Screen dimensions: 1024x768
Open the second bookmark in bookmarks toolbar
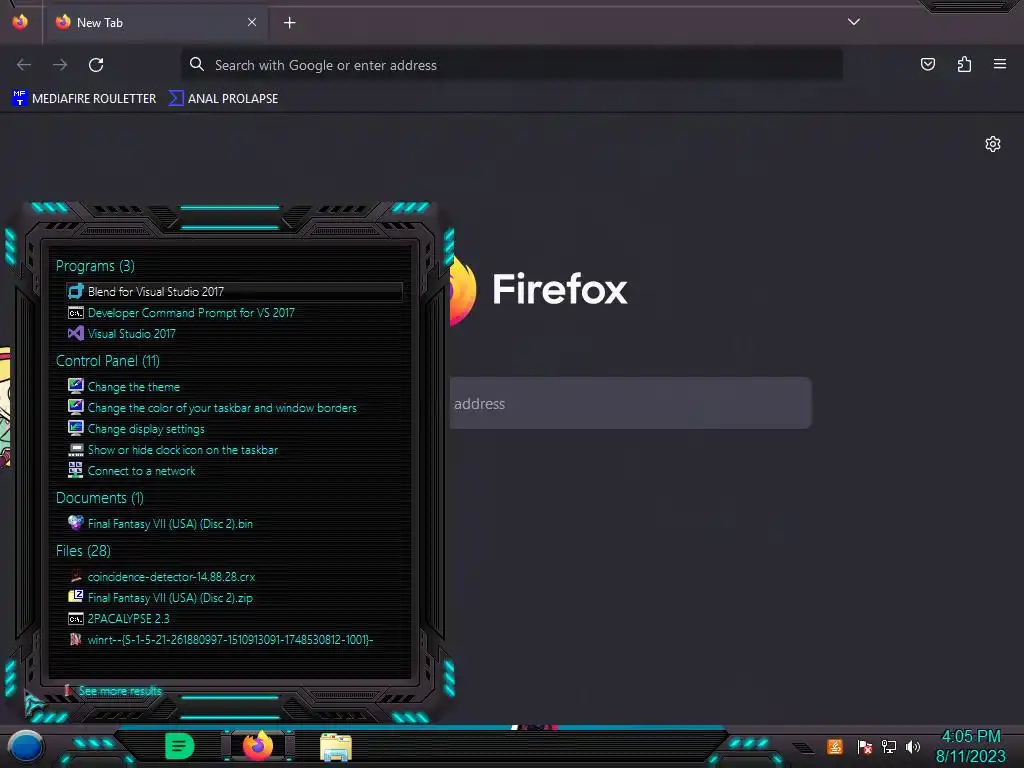tap(223, 99)
